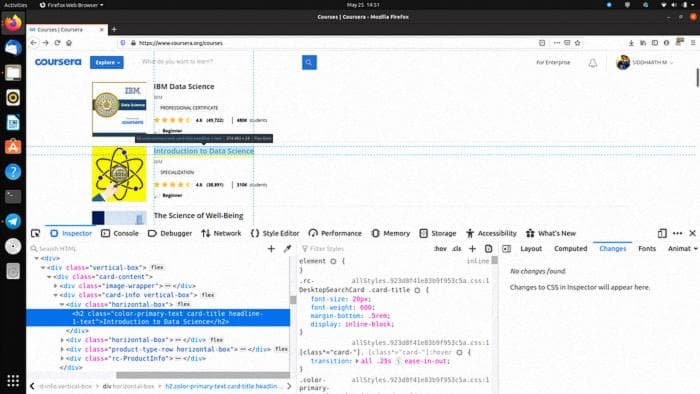Select h2.color-primary-text breadcrumb
Image resolution: width=700 pixels, height=394 pixels.
(x=224, y=386)
